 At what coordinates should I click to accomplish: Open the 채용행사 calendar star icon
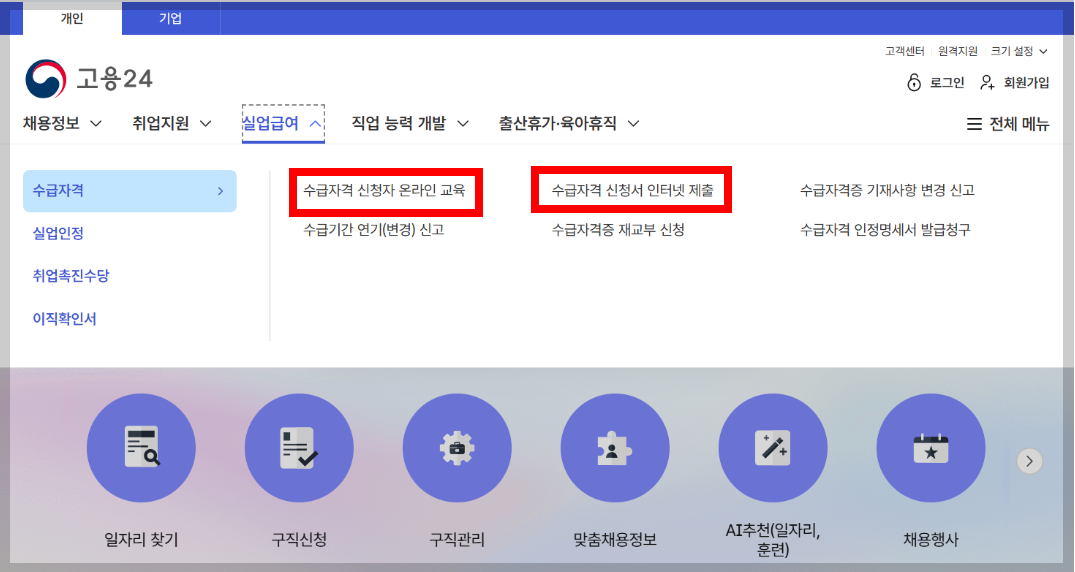(931, 448)
